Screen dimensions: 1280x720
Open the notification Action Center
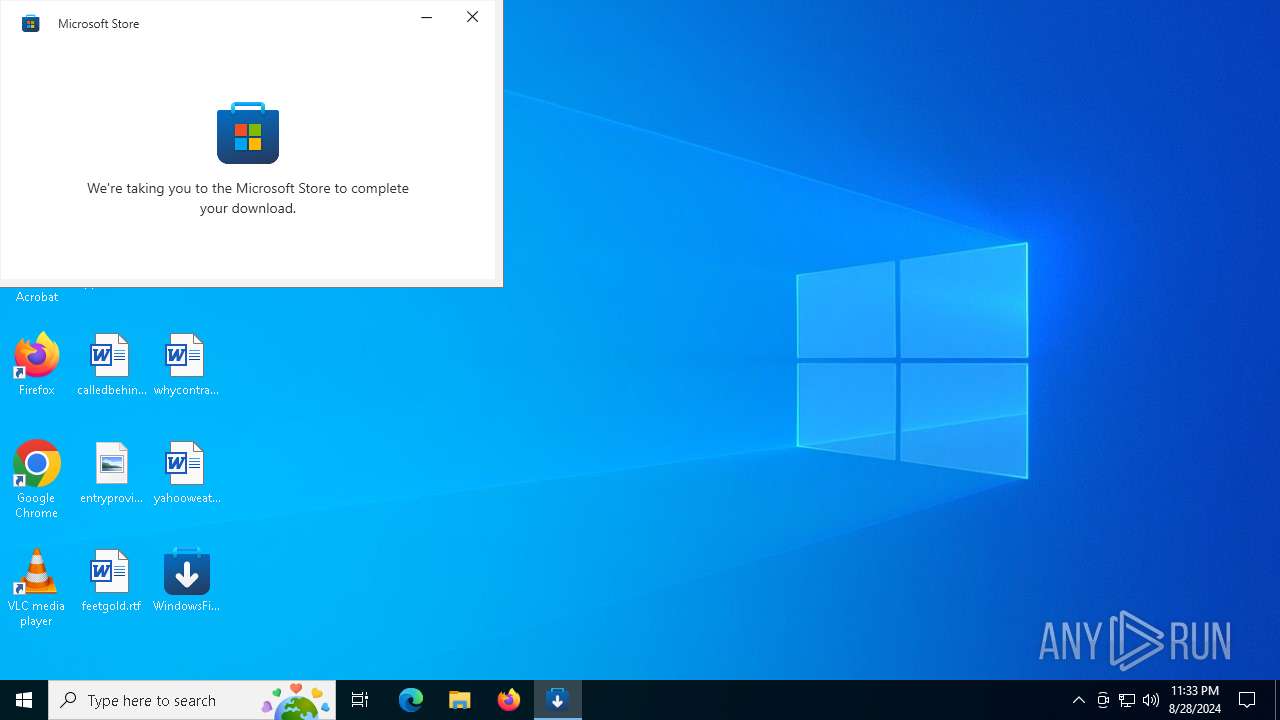point(1248,700)
